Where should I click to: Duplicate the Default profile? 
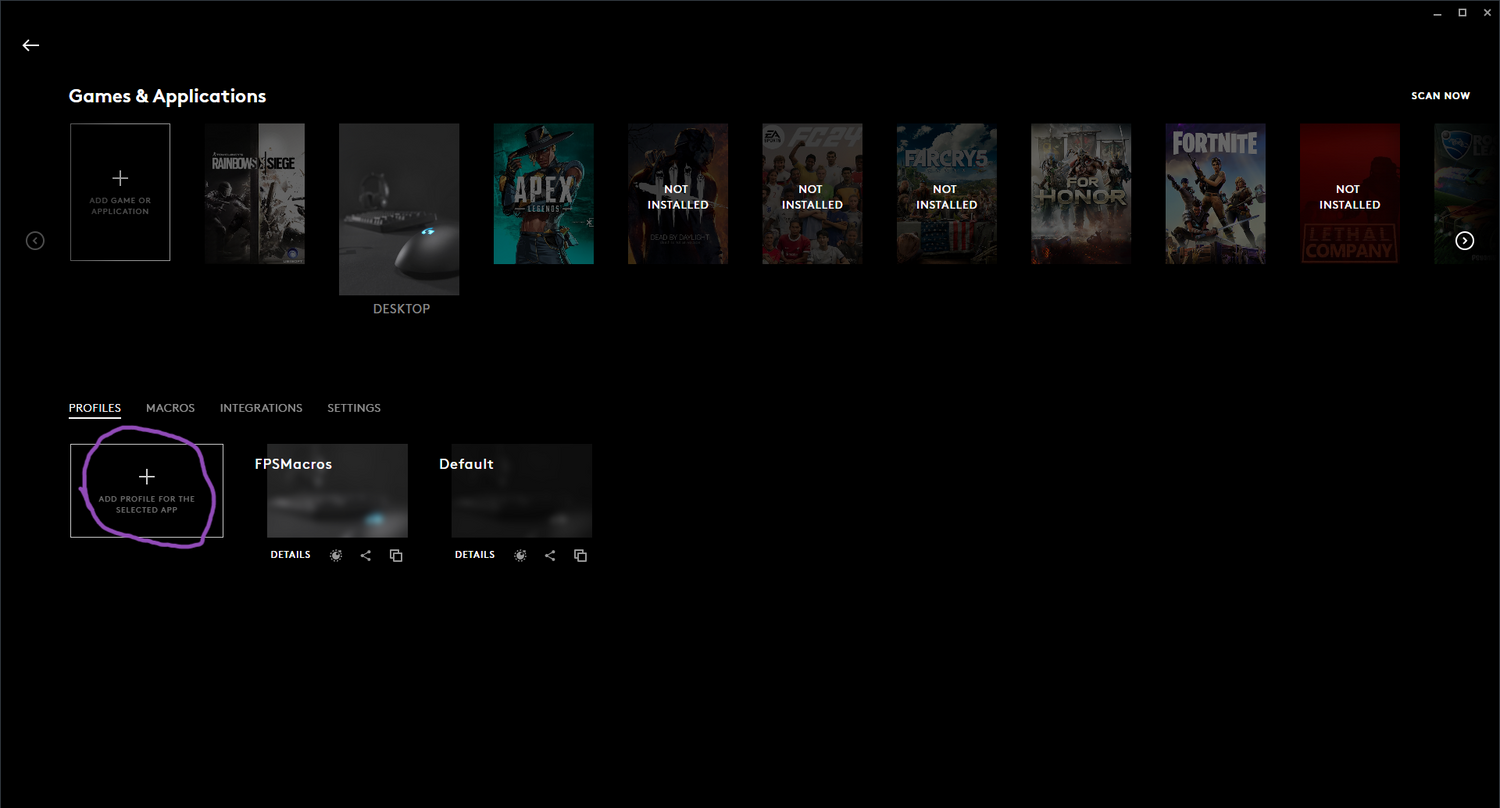pos(580,555)
